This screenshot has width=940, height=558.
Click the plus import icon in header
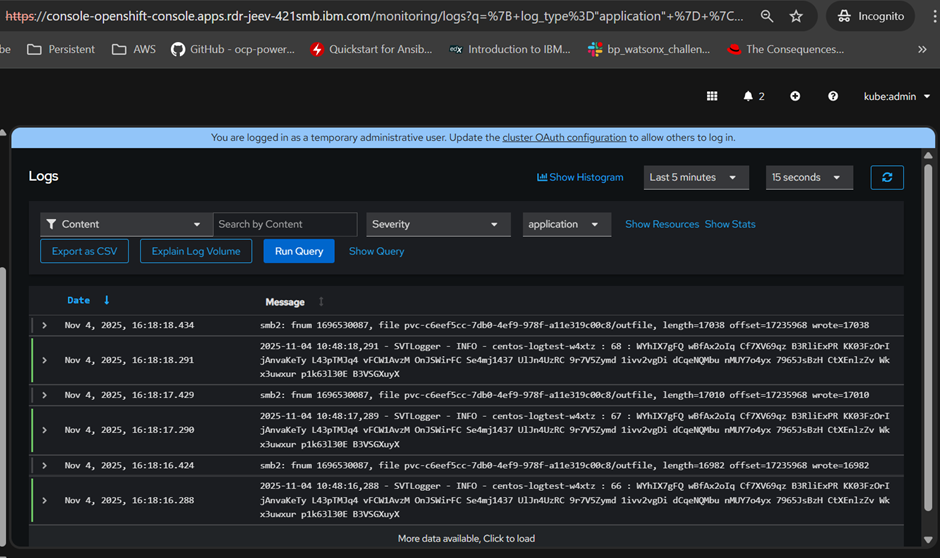(x=795, y=96)
